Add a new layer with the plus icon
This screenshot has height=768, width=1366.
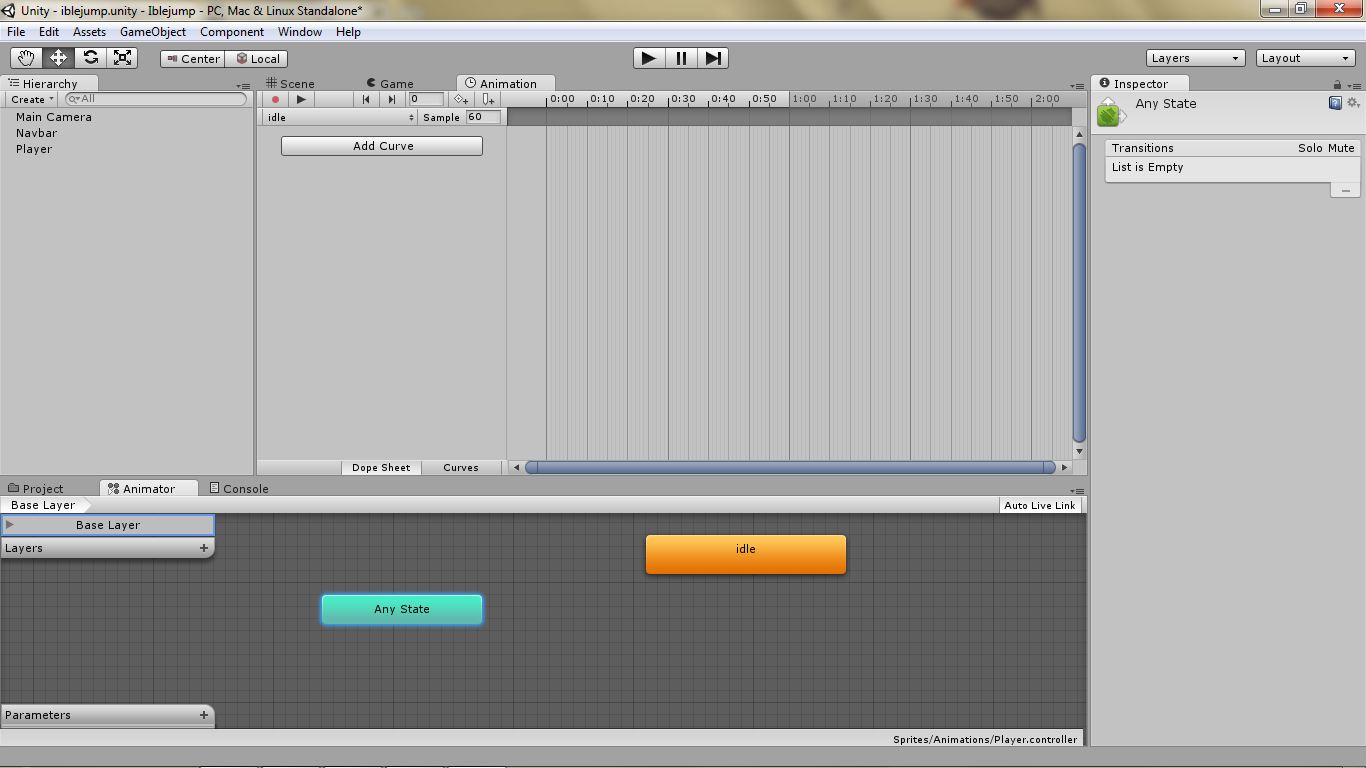click(204, 548)
